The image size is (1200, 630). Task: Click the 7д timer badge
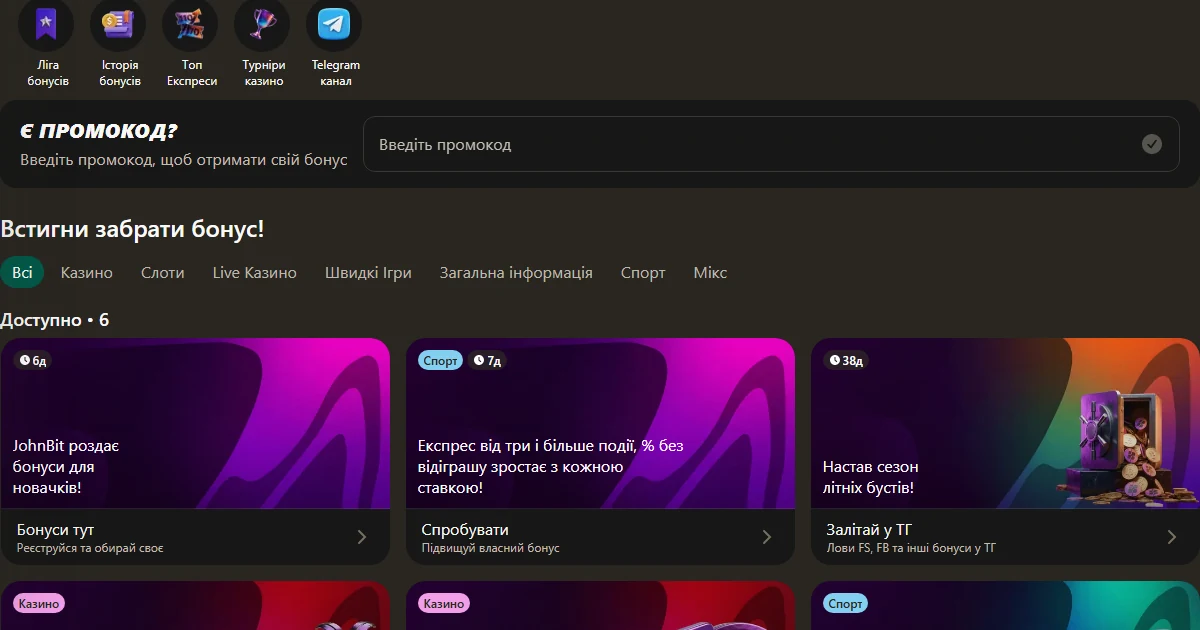click(x=488, y=360)
